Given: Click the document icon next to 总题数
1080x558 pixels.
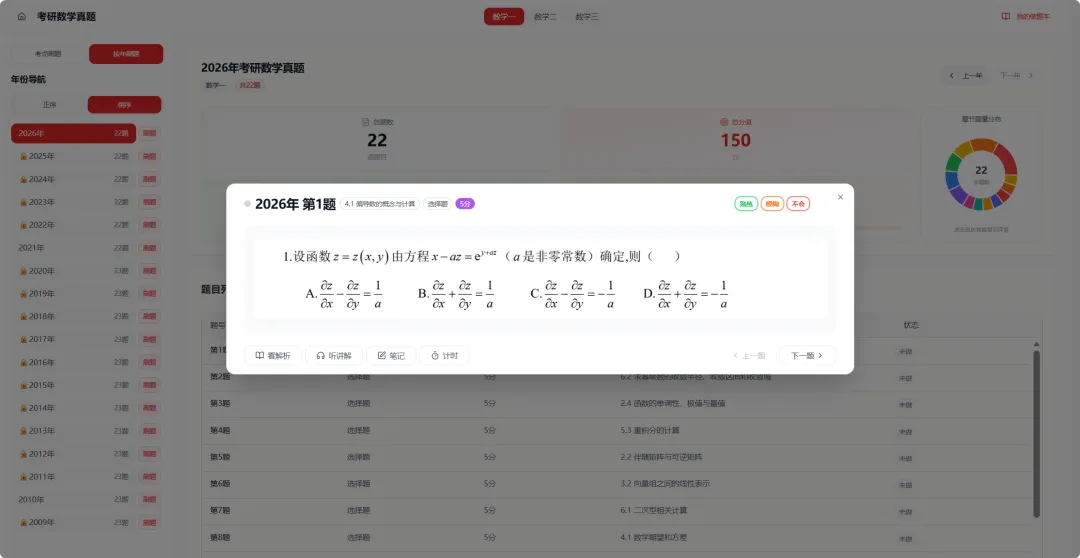Looking at the screenshot, I should tap(366, 122).
